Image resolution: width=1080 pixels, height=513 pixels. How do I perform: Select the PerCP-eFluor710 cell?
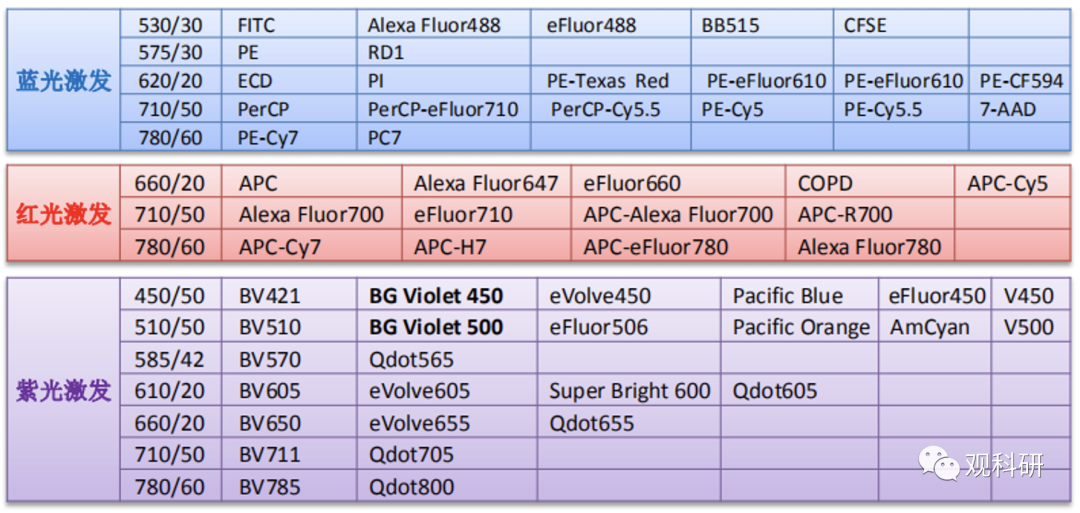[443, 109]
